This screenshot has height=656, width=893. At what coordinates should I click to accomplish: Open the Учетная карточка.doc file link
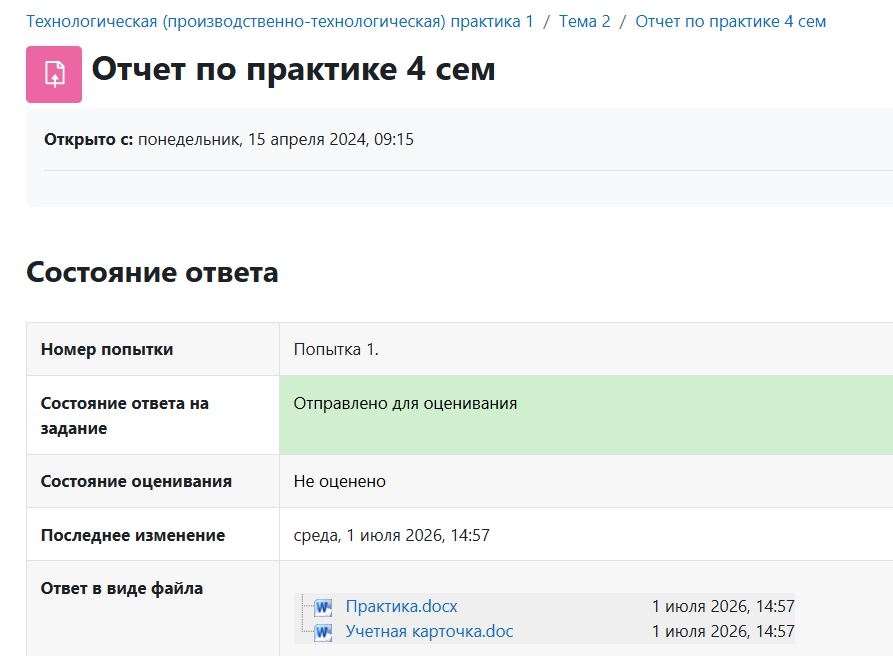tap(429, 632)
